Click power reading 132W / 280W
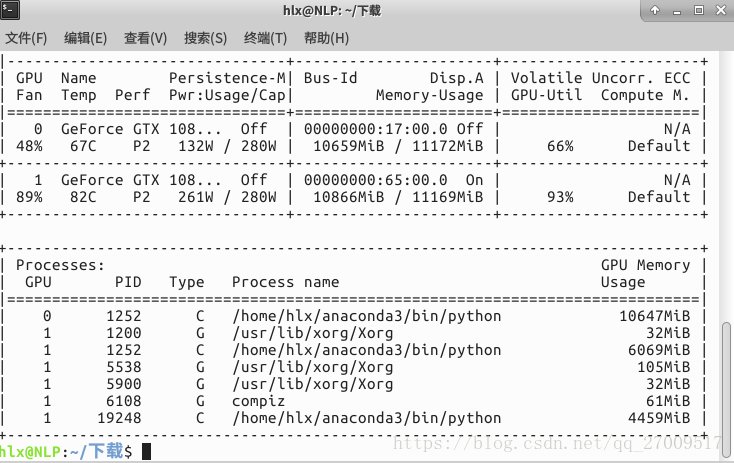 pos(228,146)
